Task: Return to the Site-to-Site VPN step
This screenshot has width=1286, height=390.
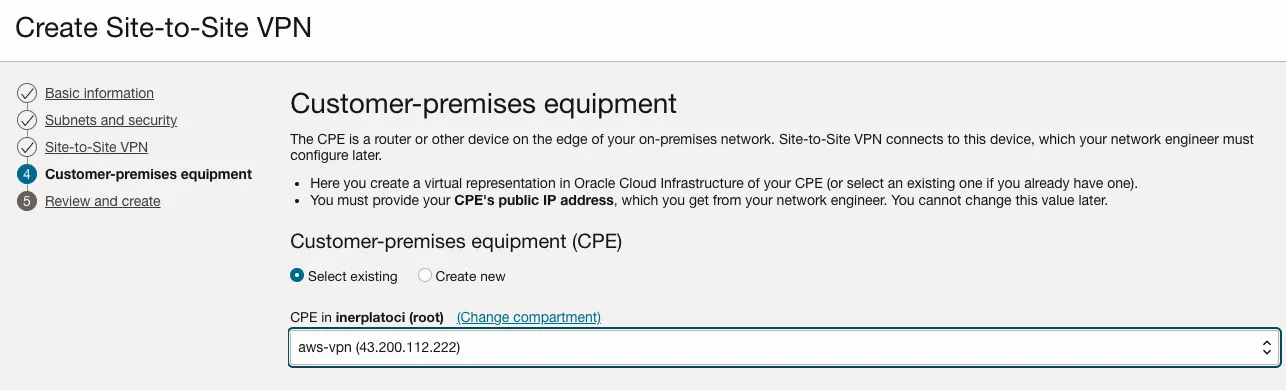Action: 96,147
